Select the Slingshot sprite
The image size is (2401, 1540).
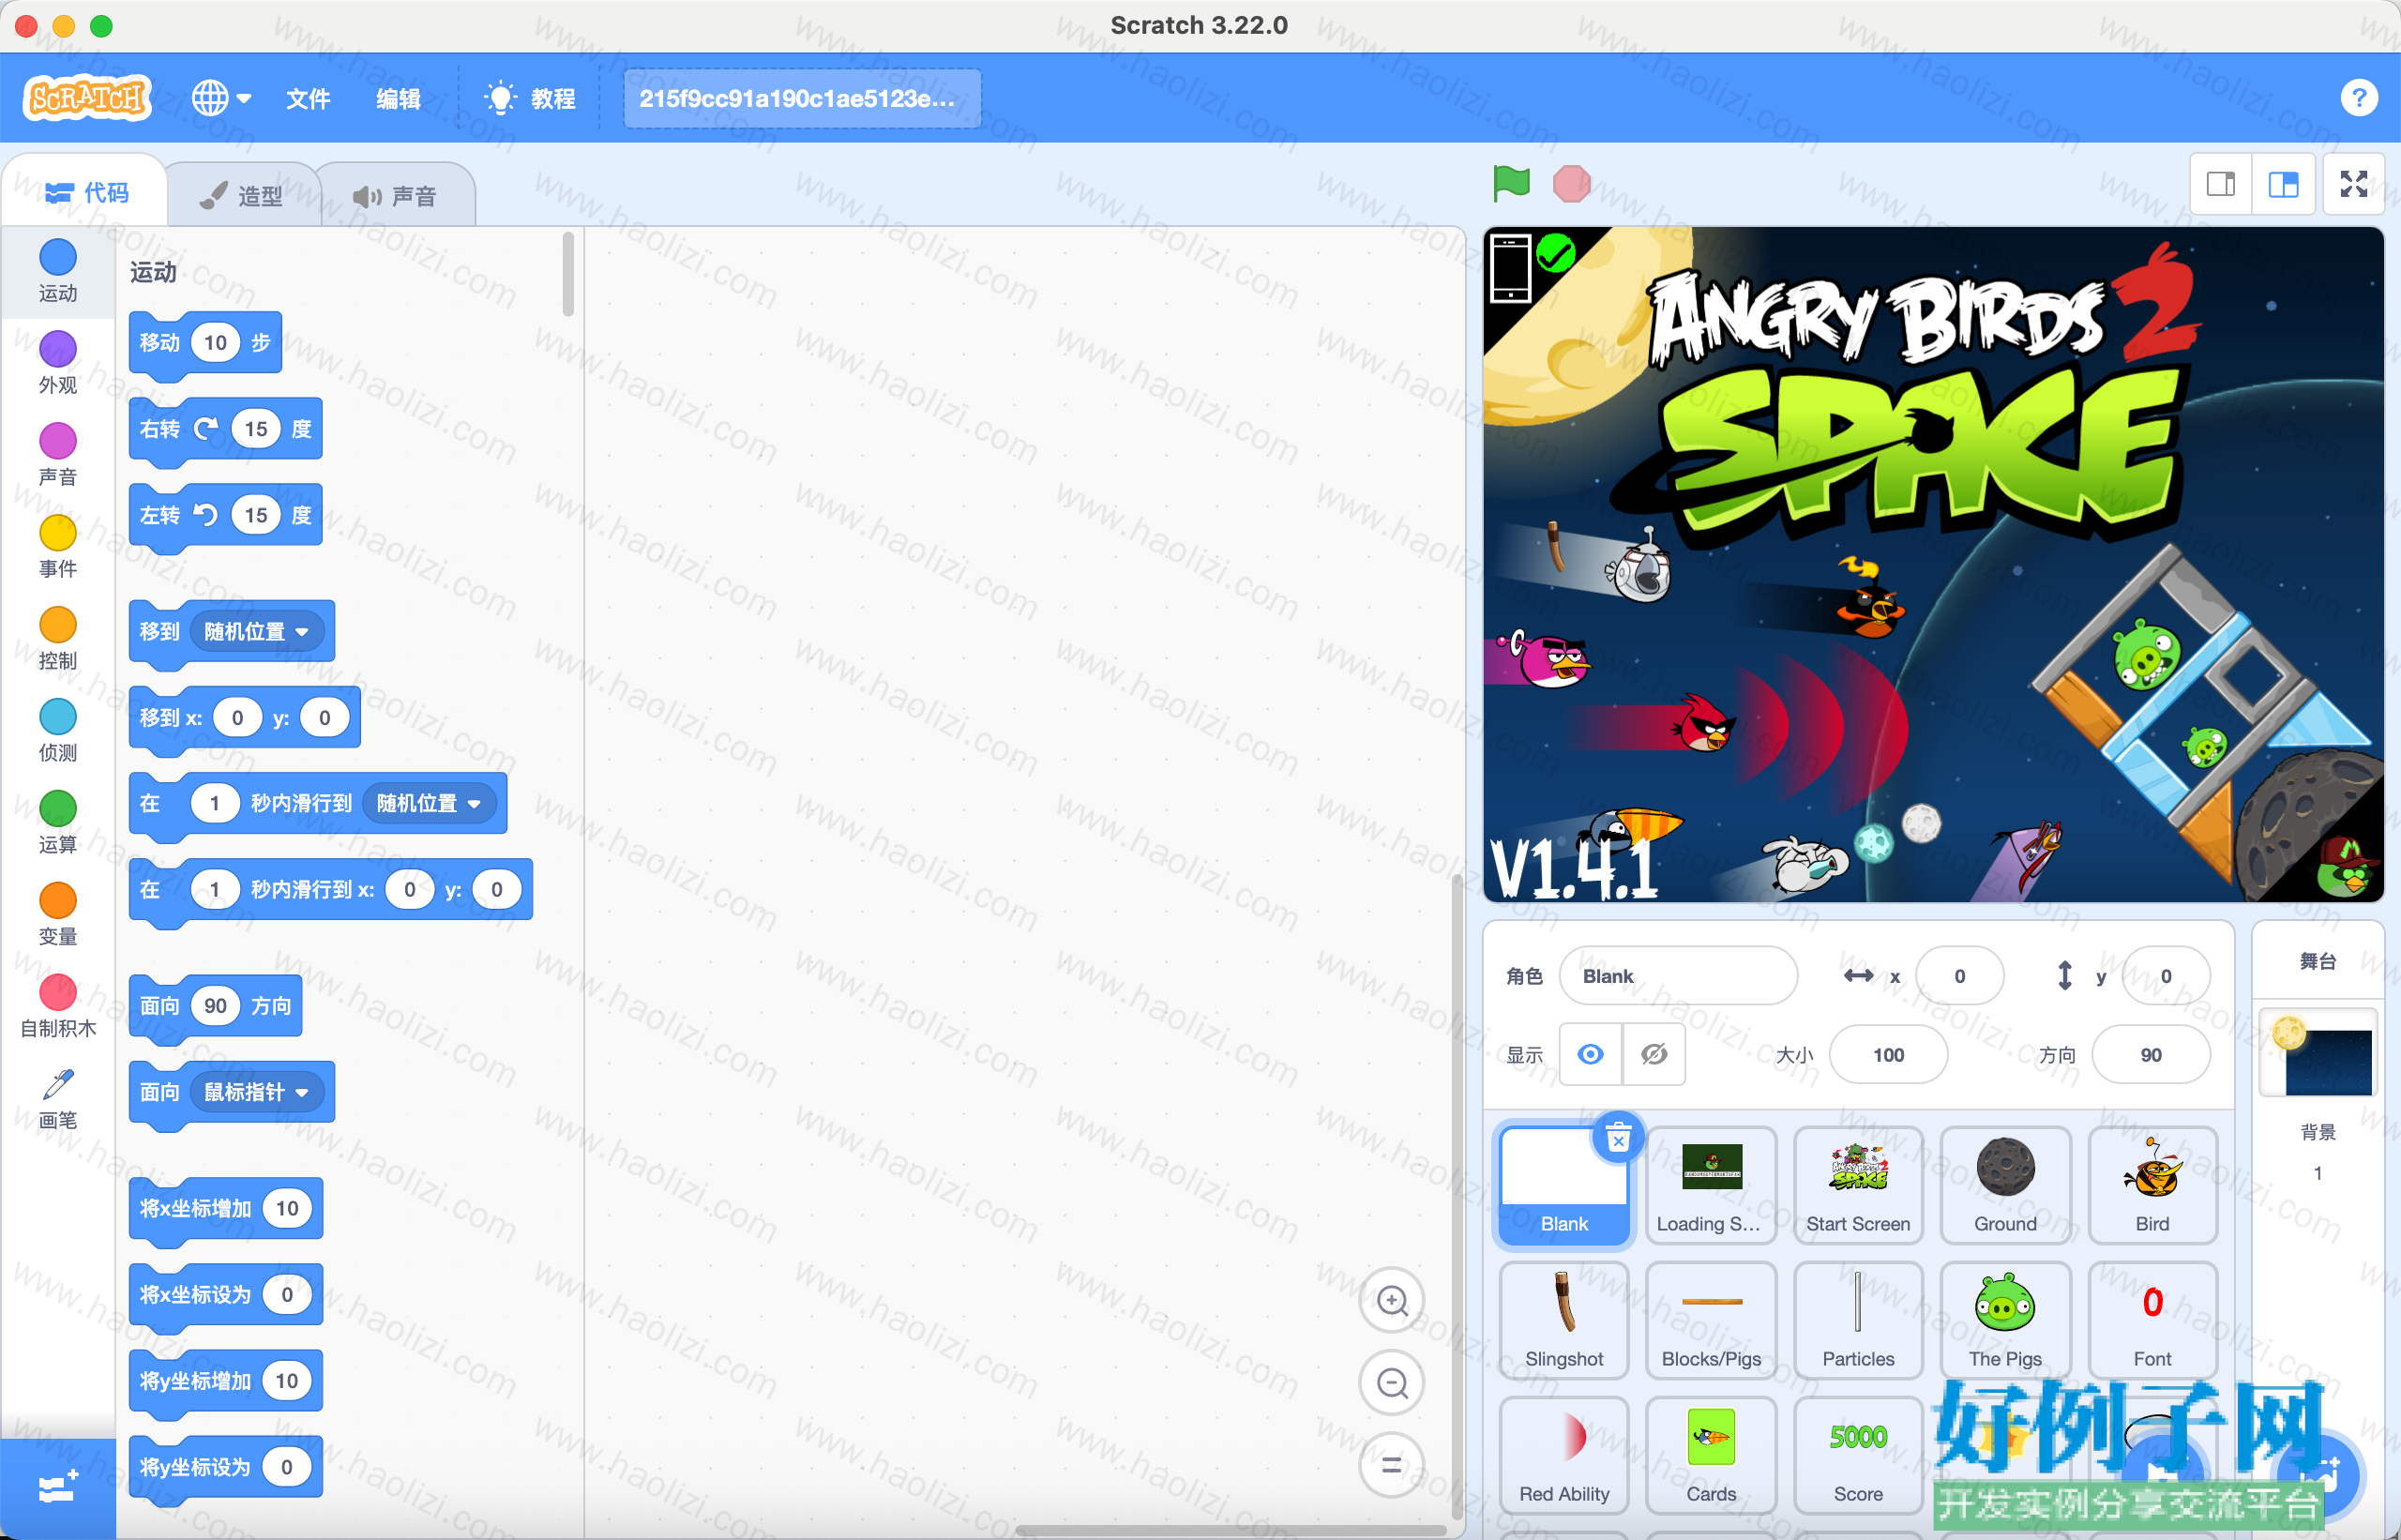click(x=1564, y=1320)
